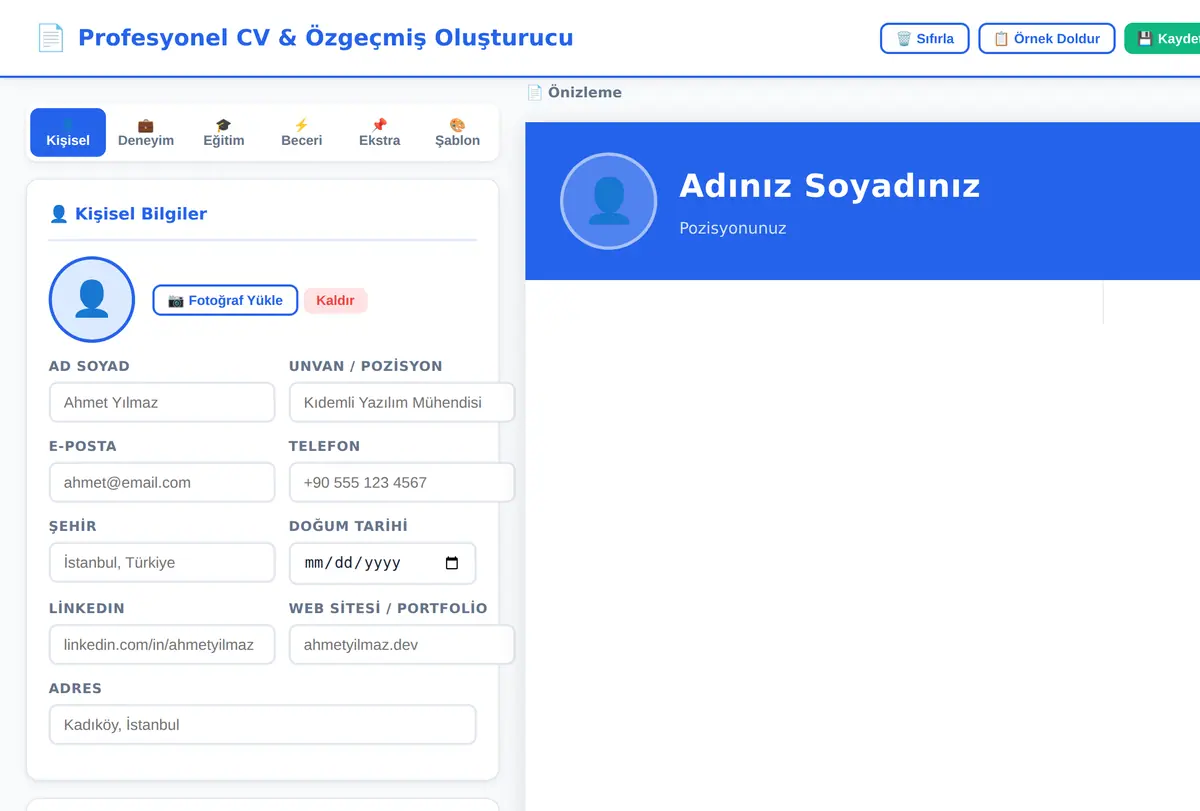1200x811 pixels.
Task: Open the Şablon tab
Action: coord(458,132)
